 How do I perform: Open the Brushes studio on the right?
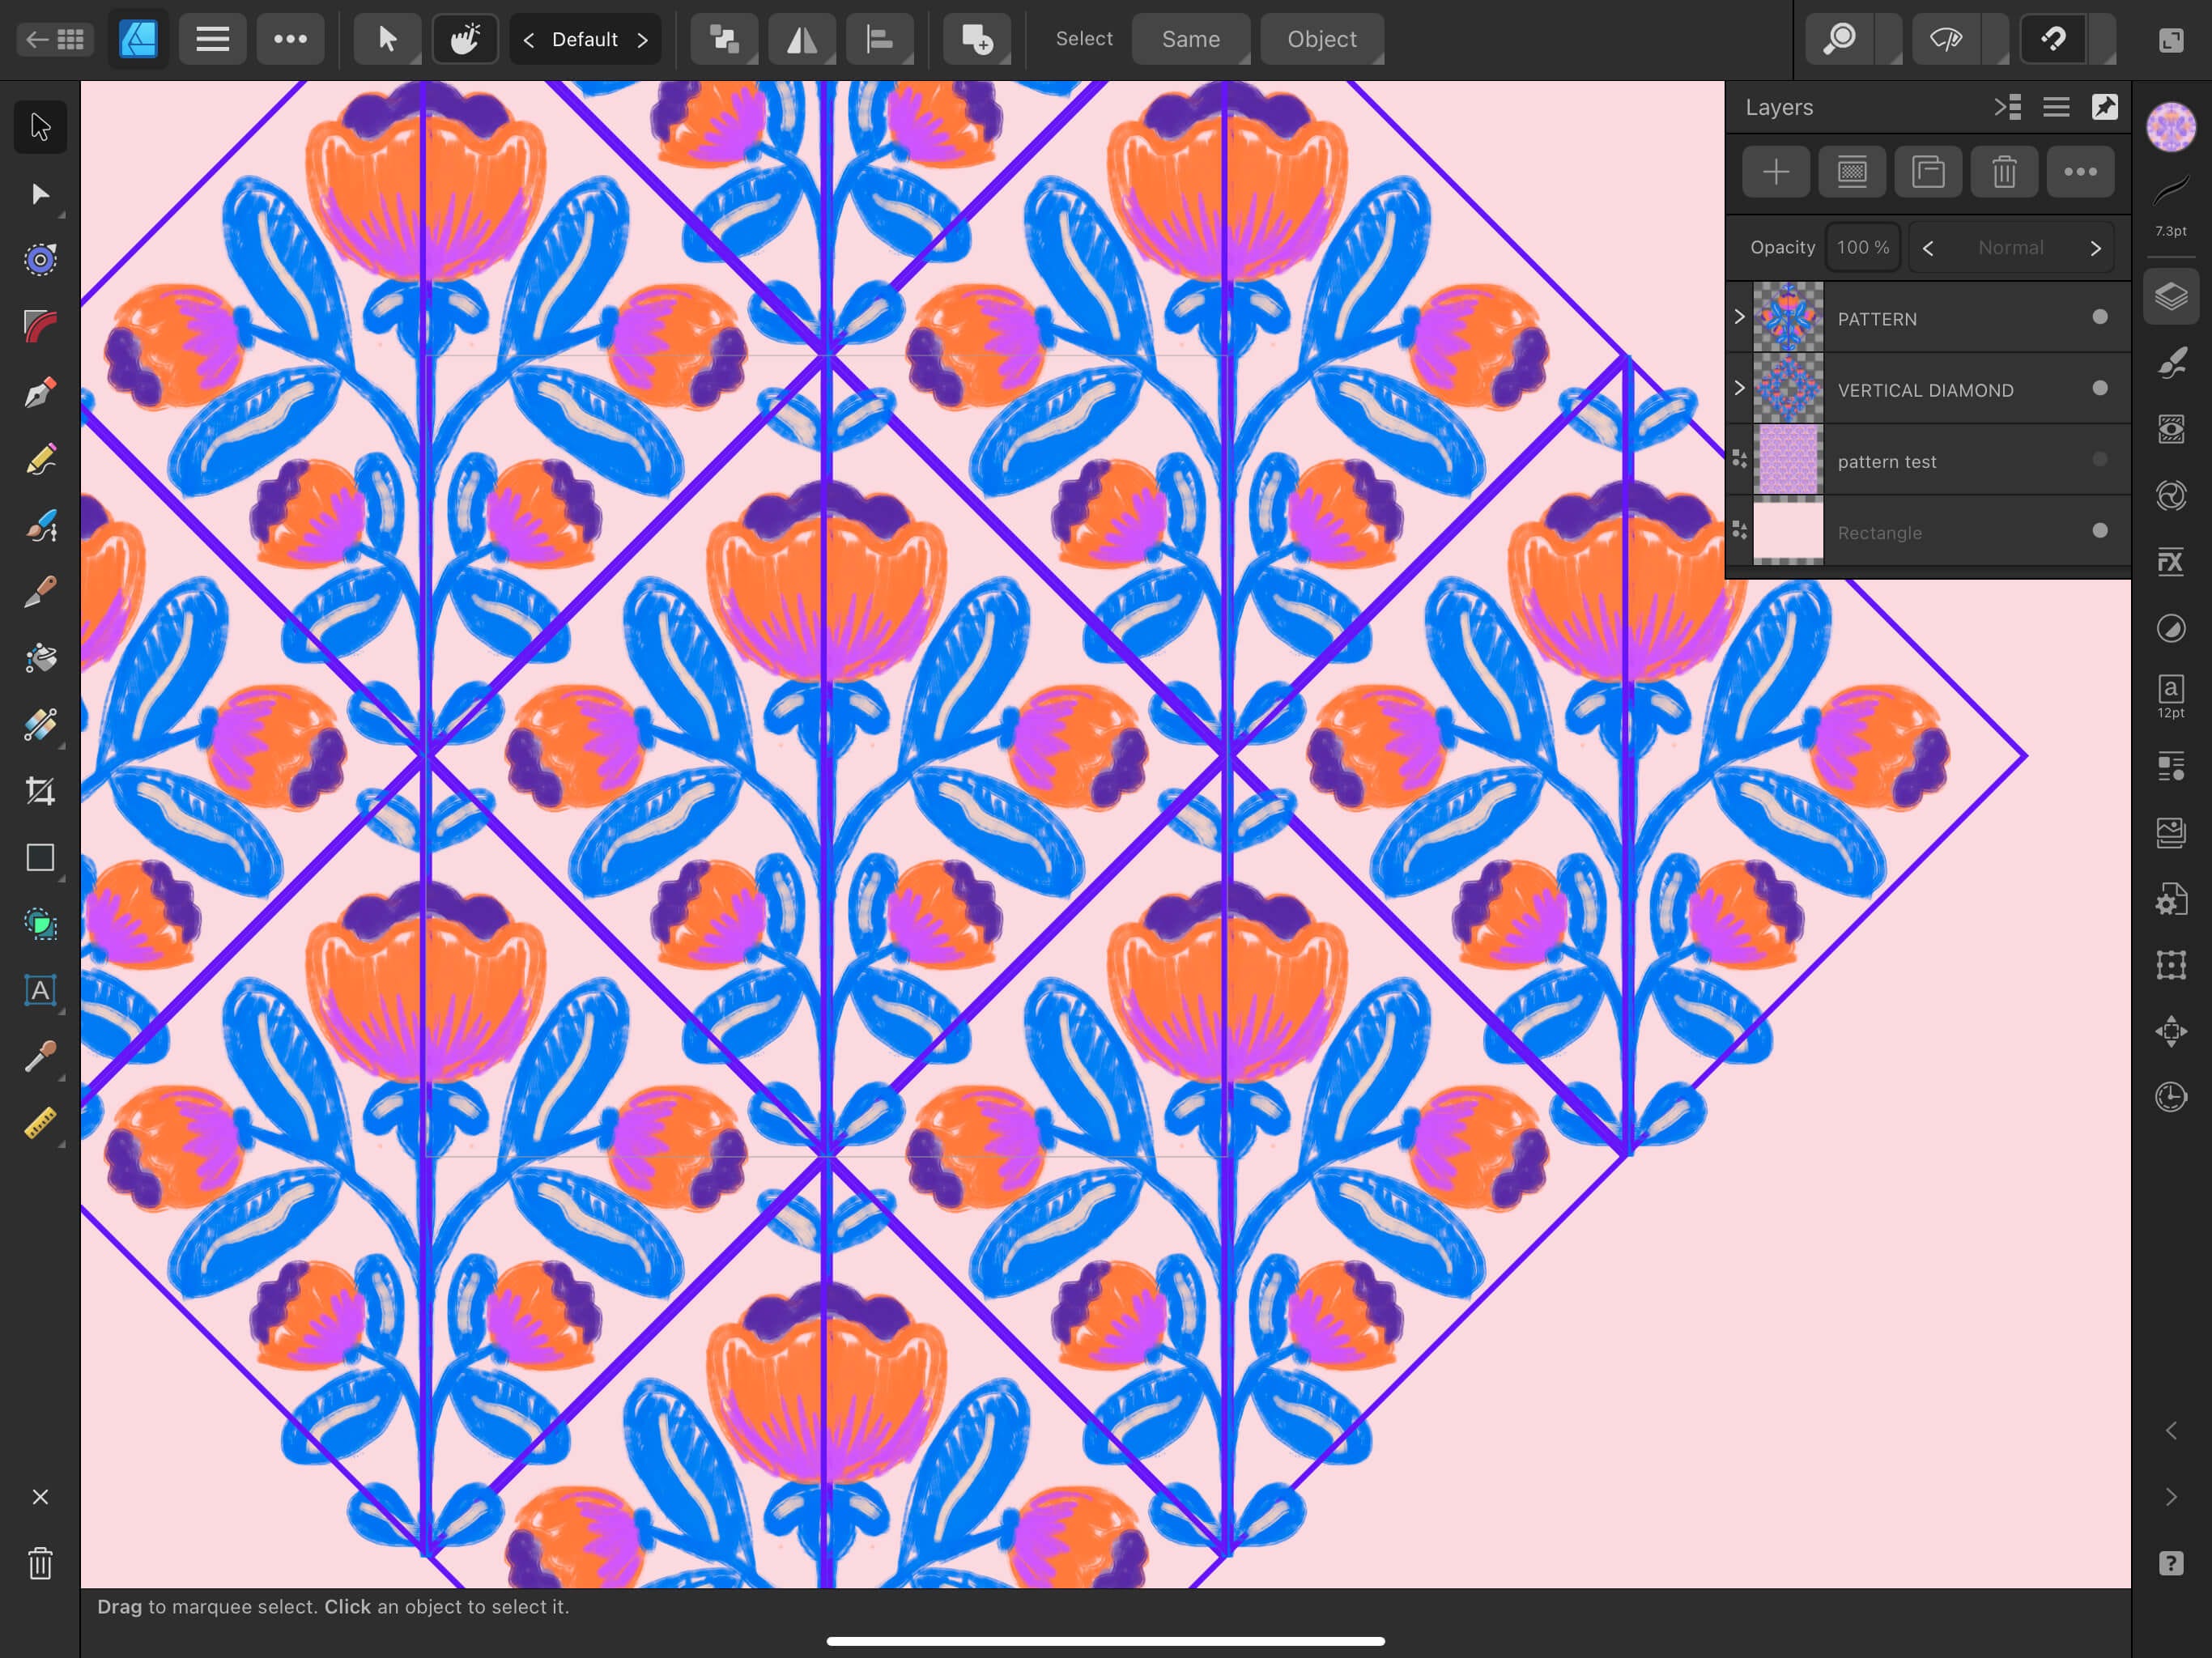click(x=2171, y=362)
